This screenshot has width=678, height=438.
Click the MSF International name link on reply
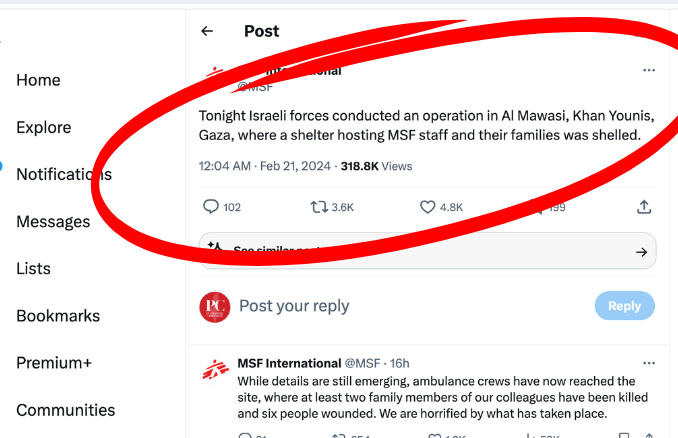click(288, 363)
